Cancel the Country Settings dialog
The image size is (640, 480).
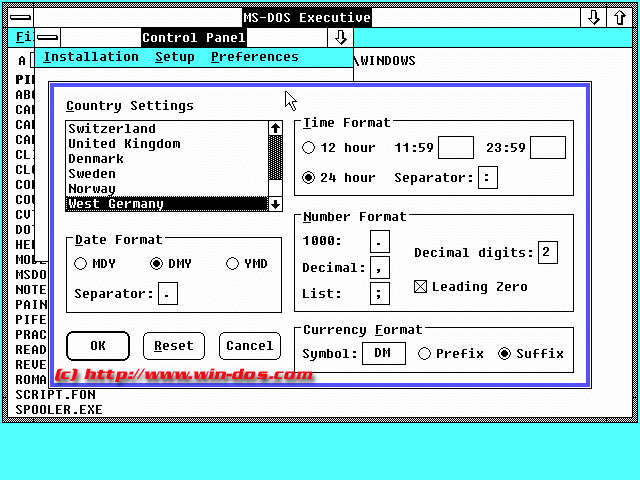click(x=249, y=346)
